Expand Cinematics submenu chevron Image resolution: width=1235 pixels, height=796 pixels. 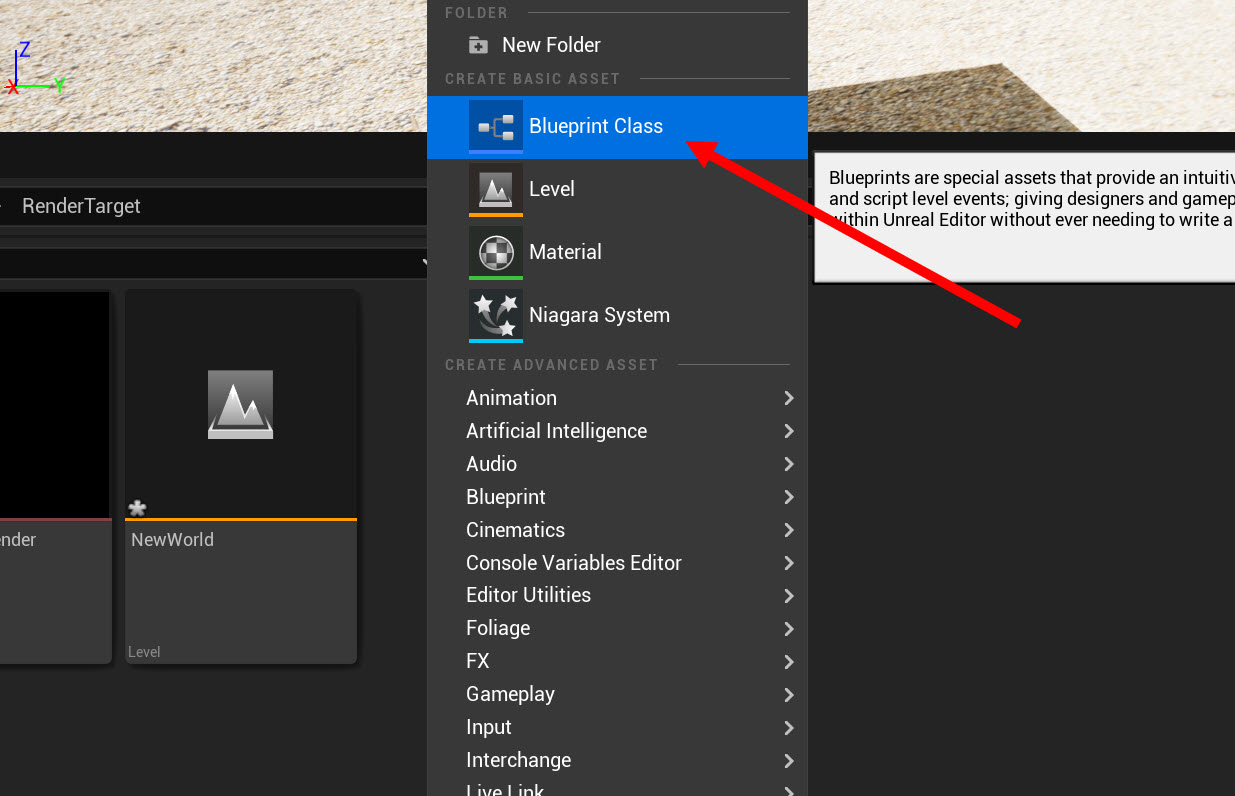789,530
